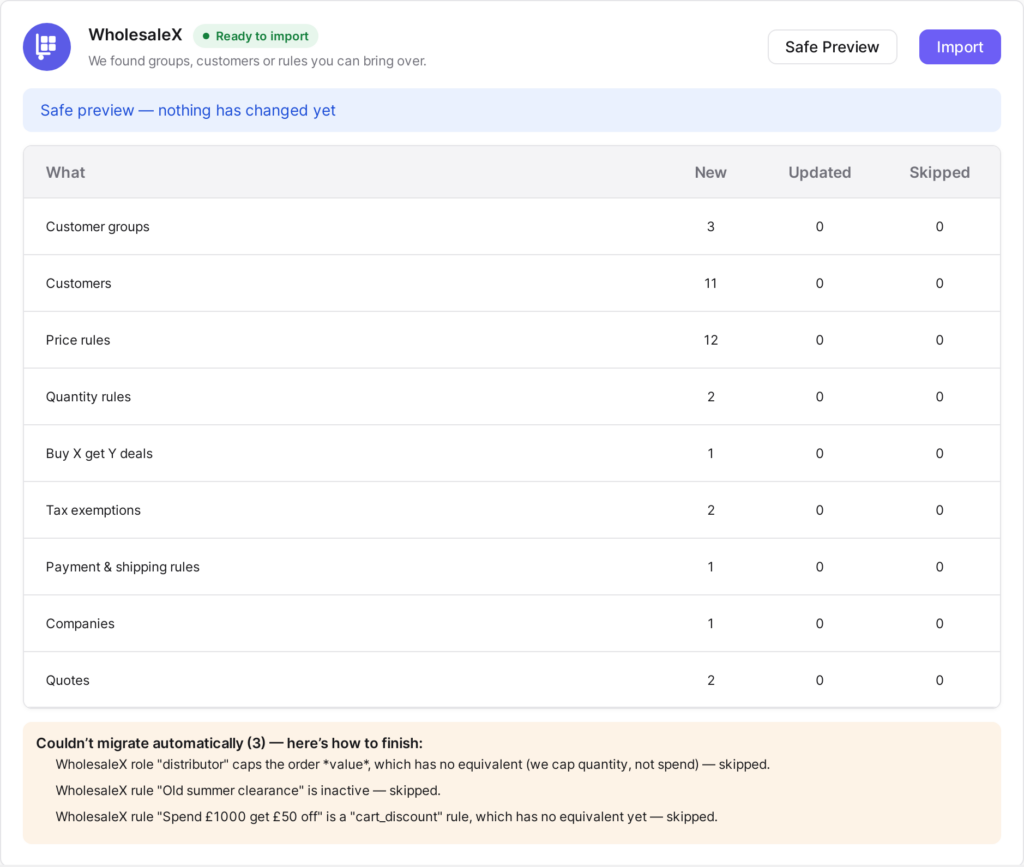
Task: Select the 'Quantity rules' row label
Action: pyautogui.click(x=88, y=397)
